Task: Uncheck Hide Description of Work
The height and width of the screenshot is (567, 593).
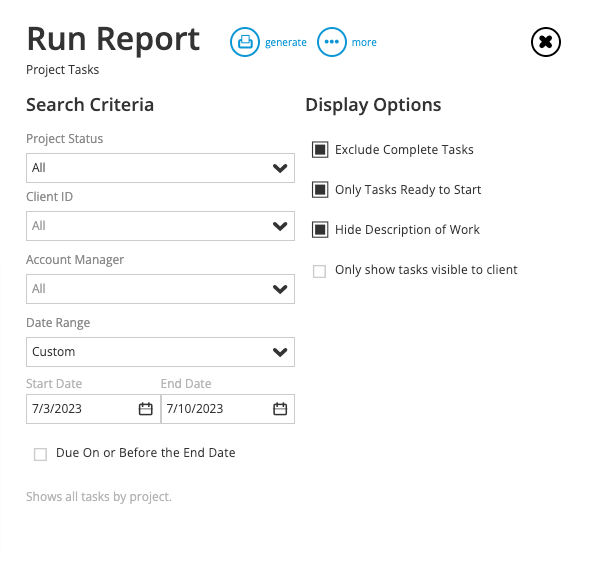Action: point(320,230)
